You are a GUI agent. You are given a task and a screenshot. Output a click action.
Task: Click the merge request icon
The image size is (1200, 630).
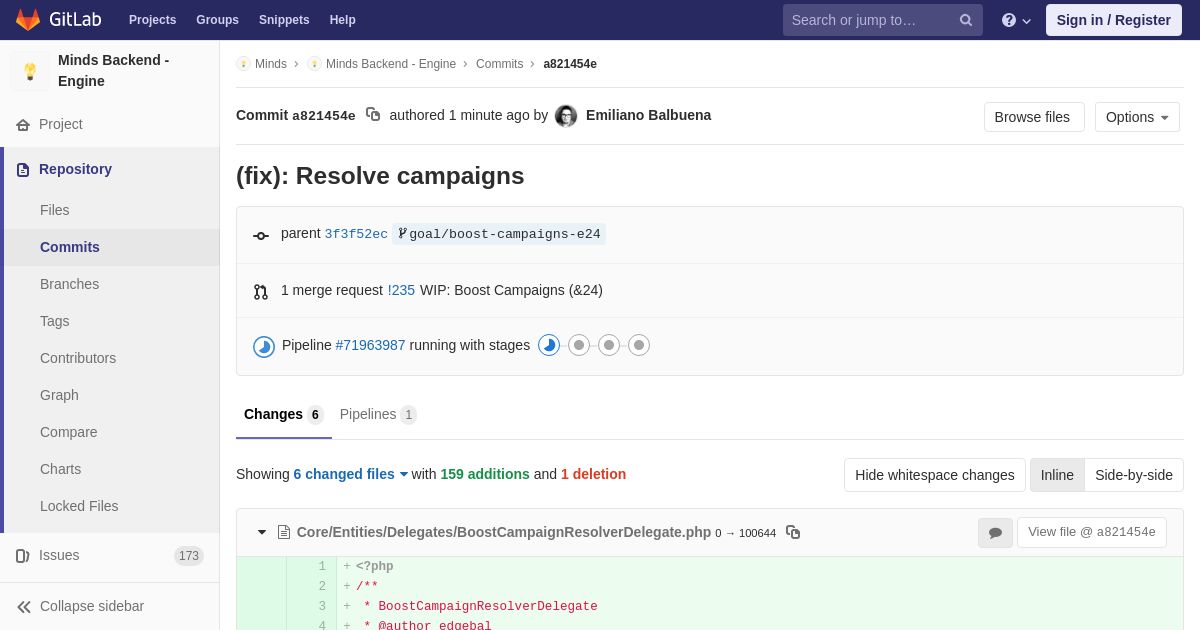point(261,292)
